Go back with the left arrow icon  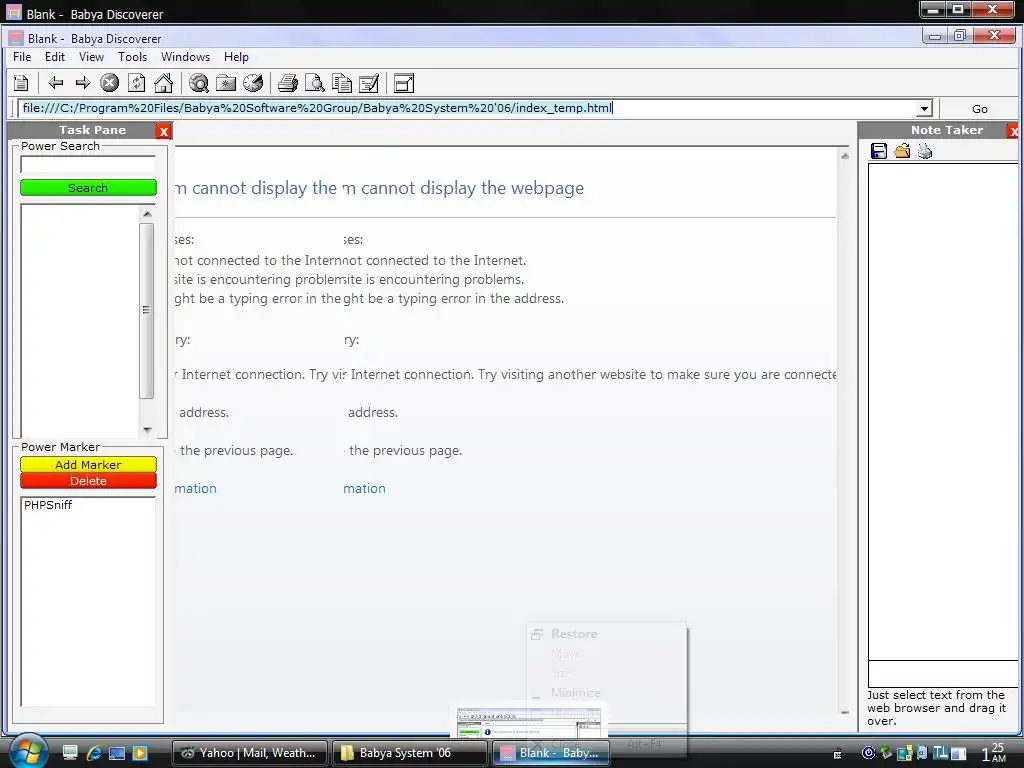point(56,83)
